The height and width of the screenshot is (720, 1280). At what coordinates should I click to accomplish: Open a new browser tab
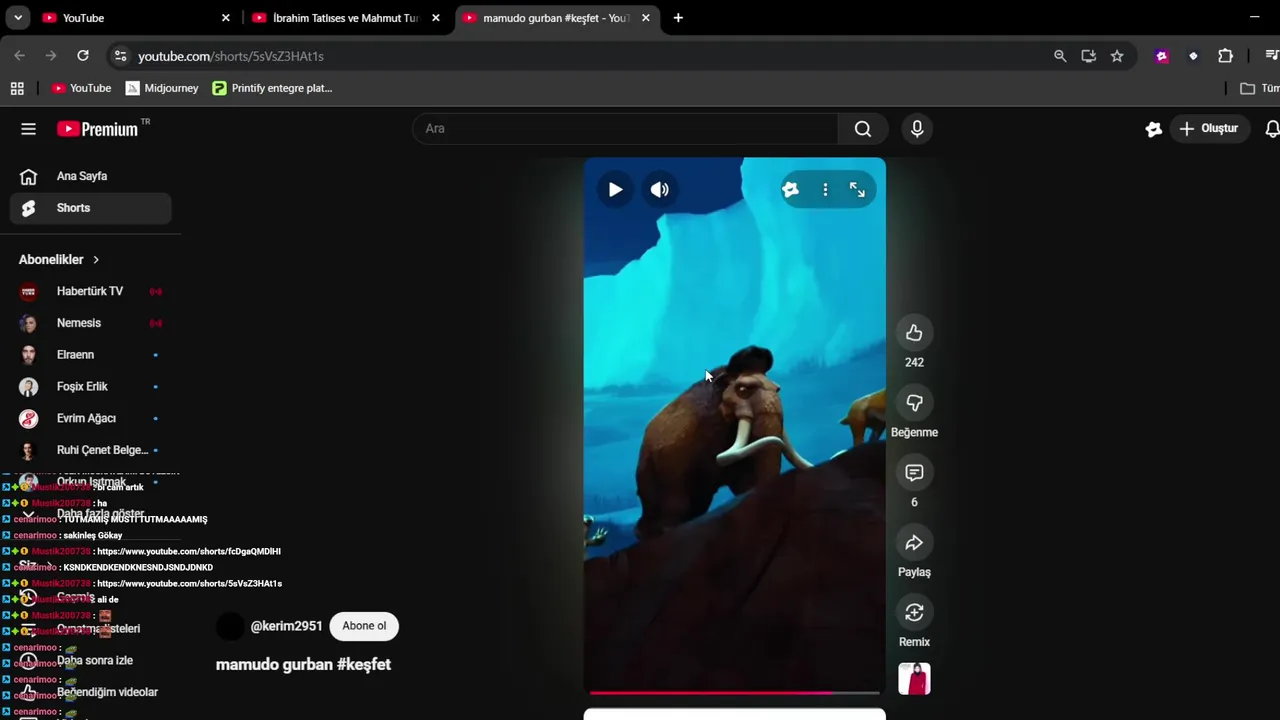[678, 18]
